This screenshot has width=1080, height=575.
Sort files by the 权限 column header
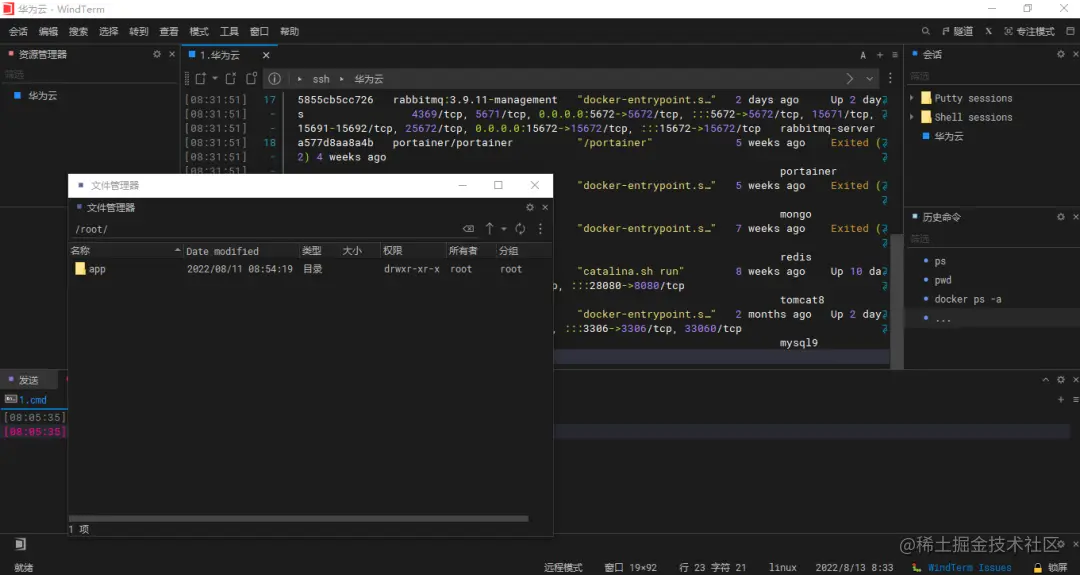[x=413, y=251]
